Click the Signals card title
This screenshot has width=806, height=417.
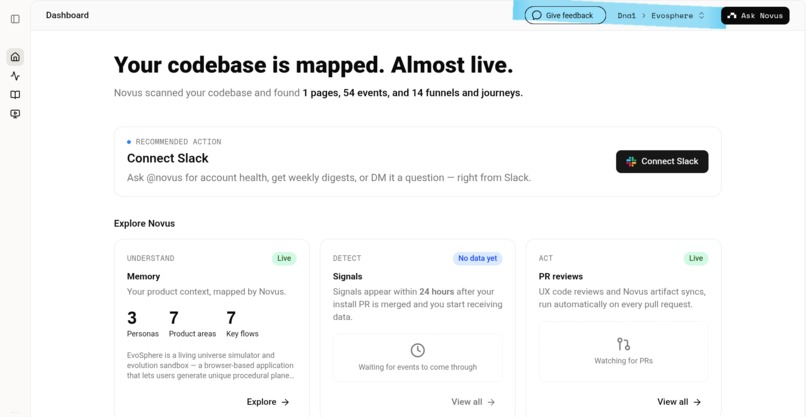point(347,276)
